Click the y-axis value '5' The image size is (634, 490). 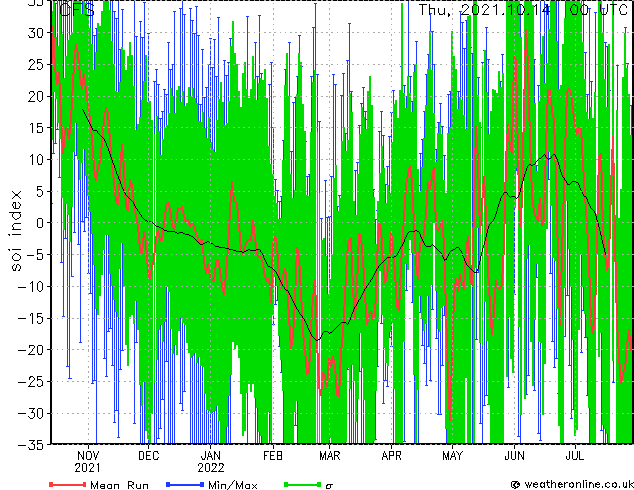pos(40,191)
